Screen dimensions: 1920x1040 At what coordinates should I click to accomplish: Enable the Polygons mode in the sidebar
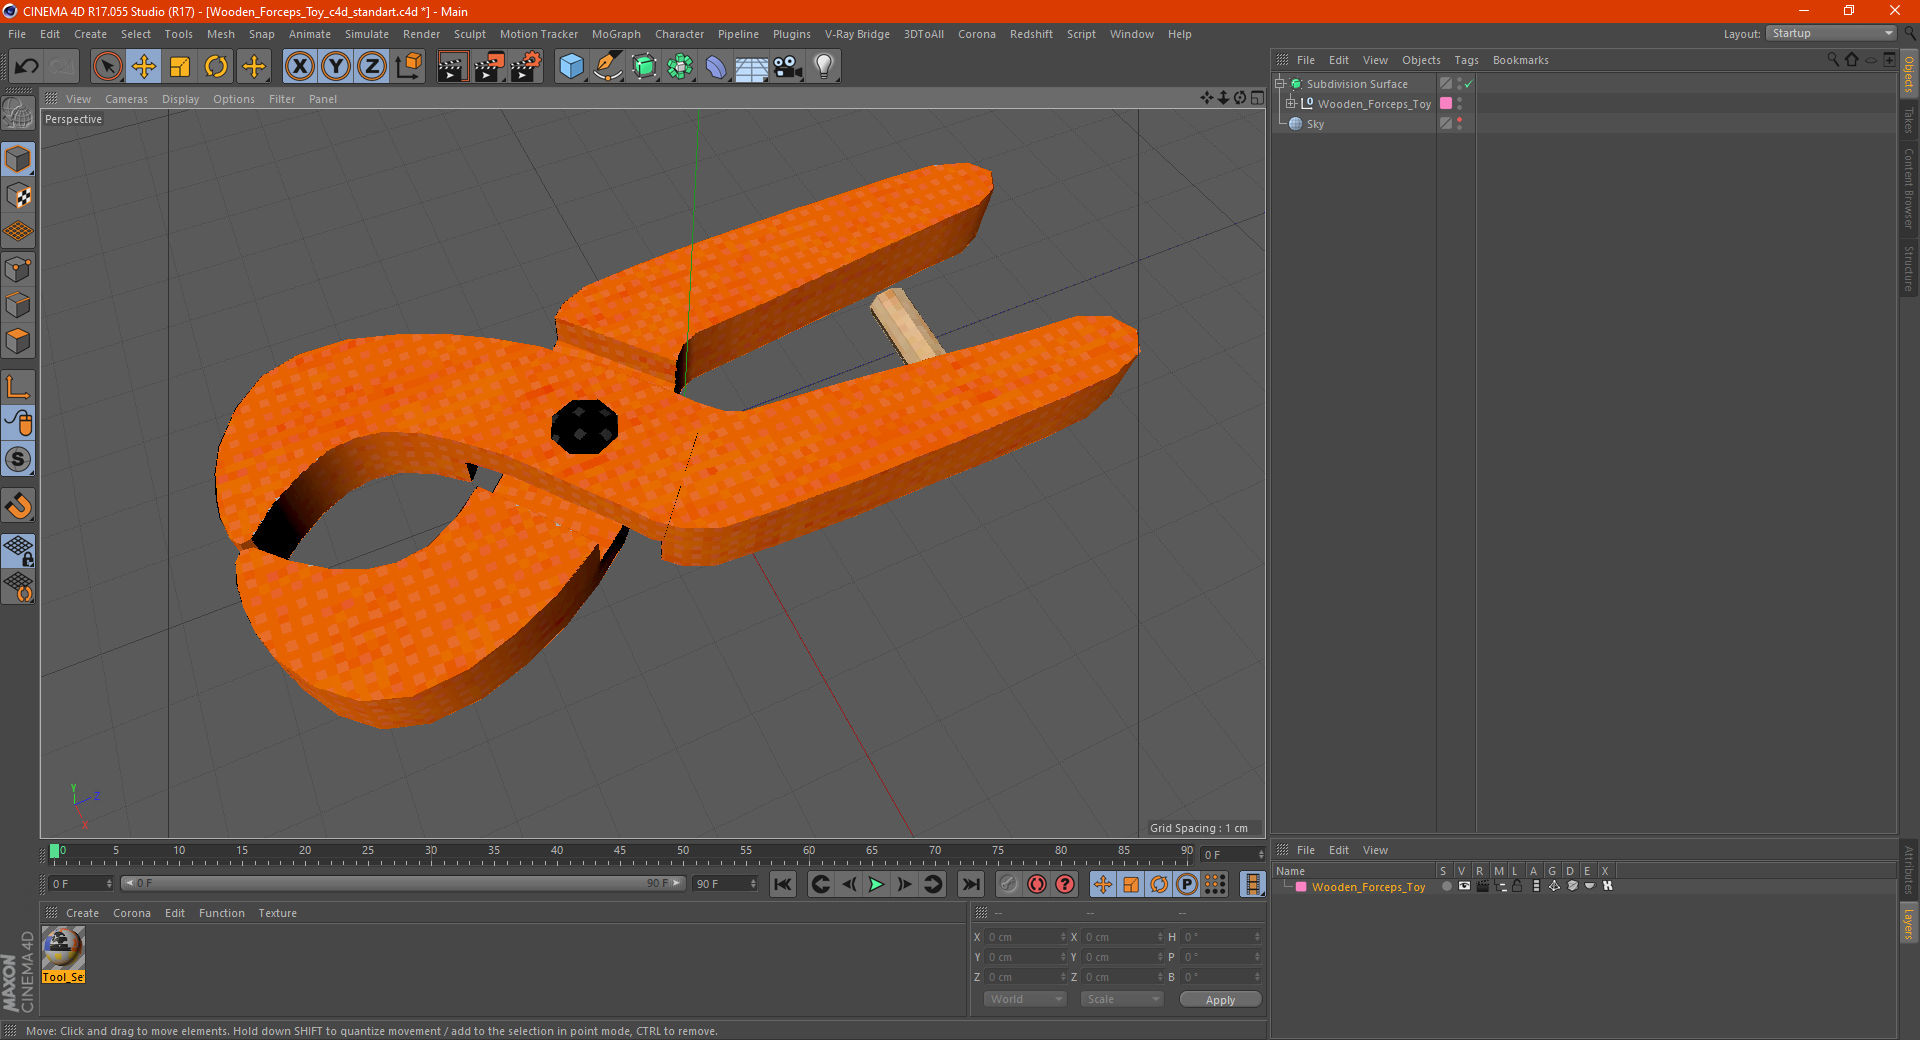click(x=18, y=341)
